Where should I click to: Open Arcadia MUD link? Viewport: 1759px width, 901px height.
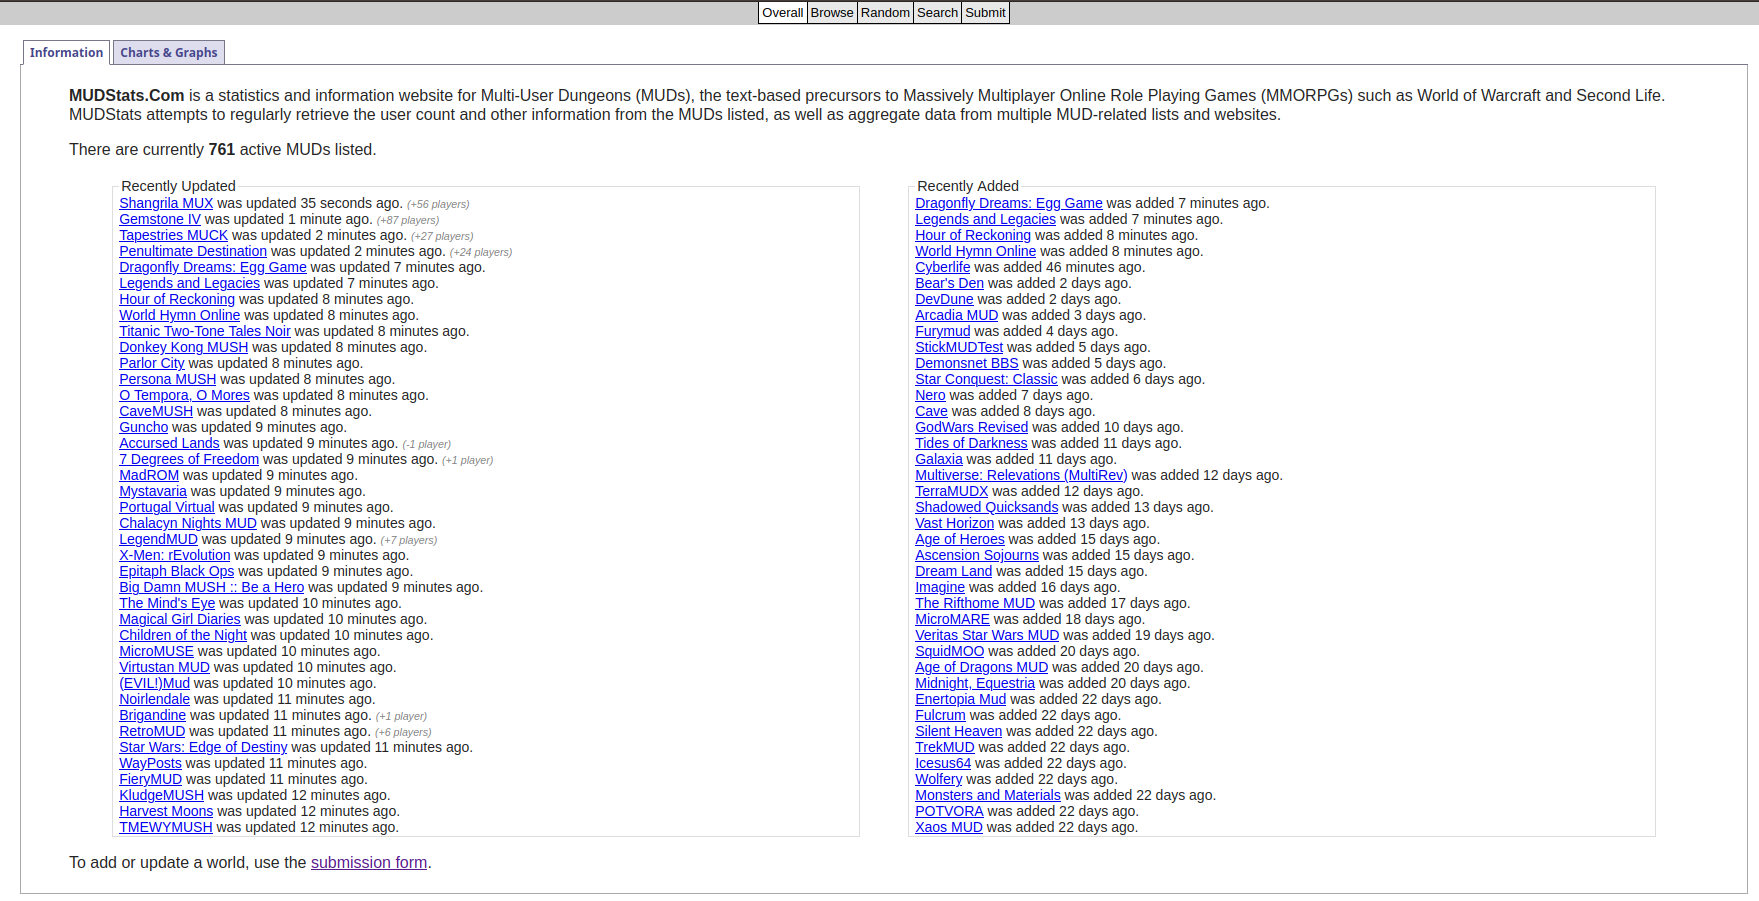(956, 315)
